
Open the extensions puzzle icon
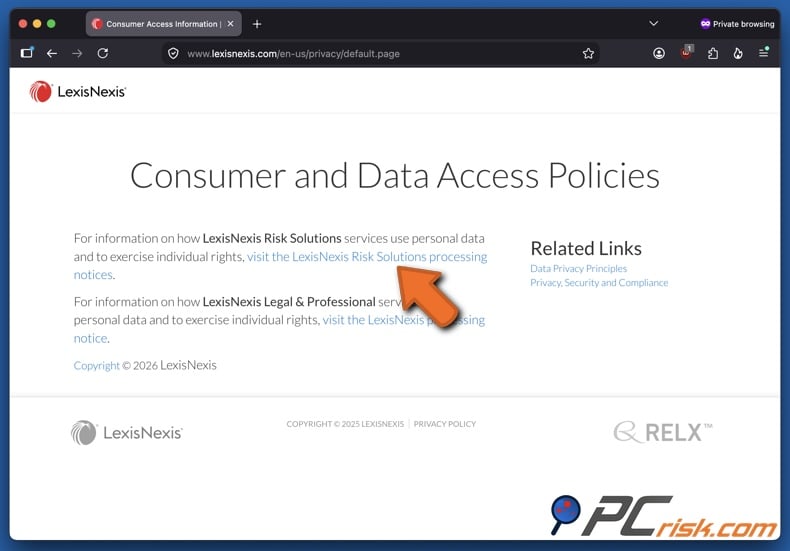click(x=712, y=53)
